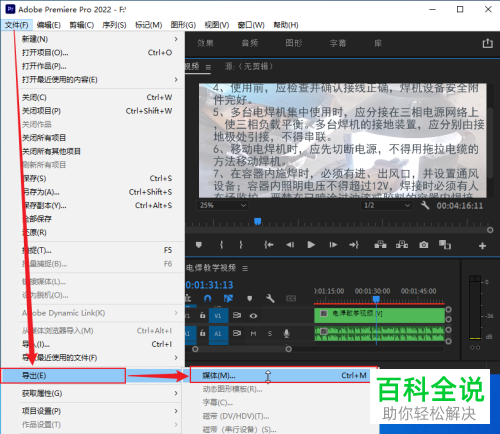Toggle sync lock for V1 track
This screenshot has height=434, width=500.
pyautogui.click(x=237, y=315)
